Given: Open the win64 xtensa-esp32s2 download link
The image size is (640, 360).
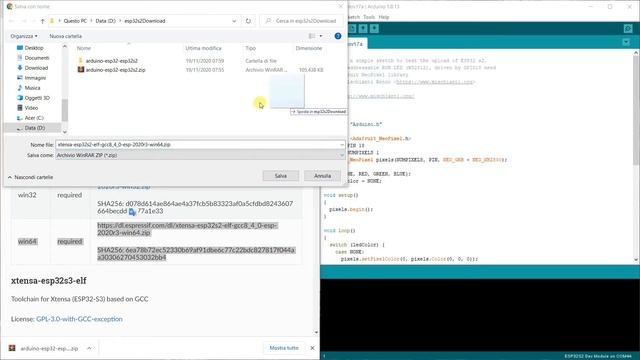Looking at the screenshot, I should [187, 229].
